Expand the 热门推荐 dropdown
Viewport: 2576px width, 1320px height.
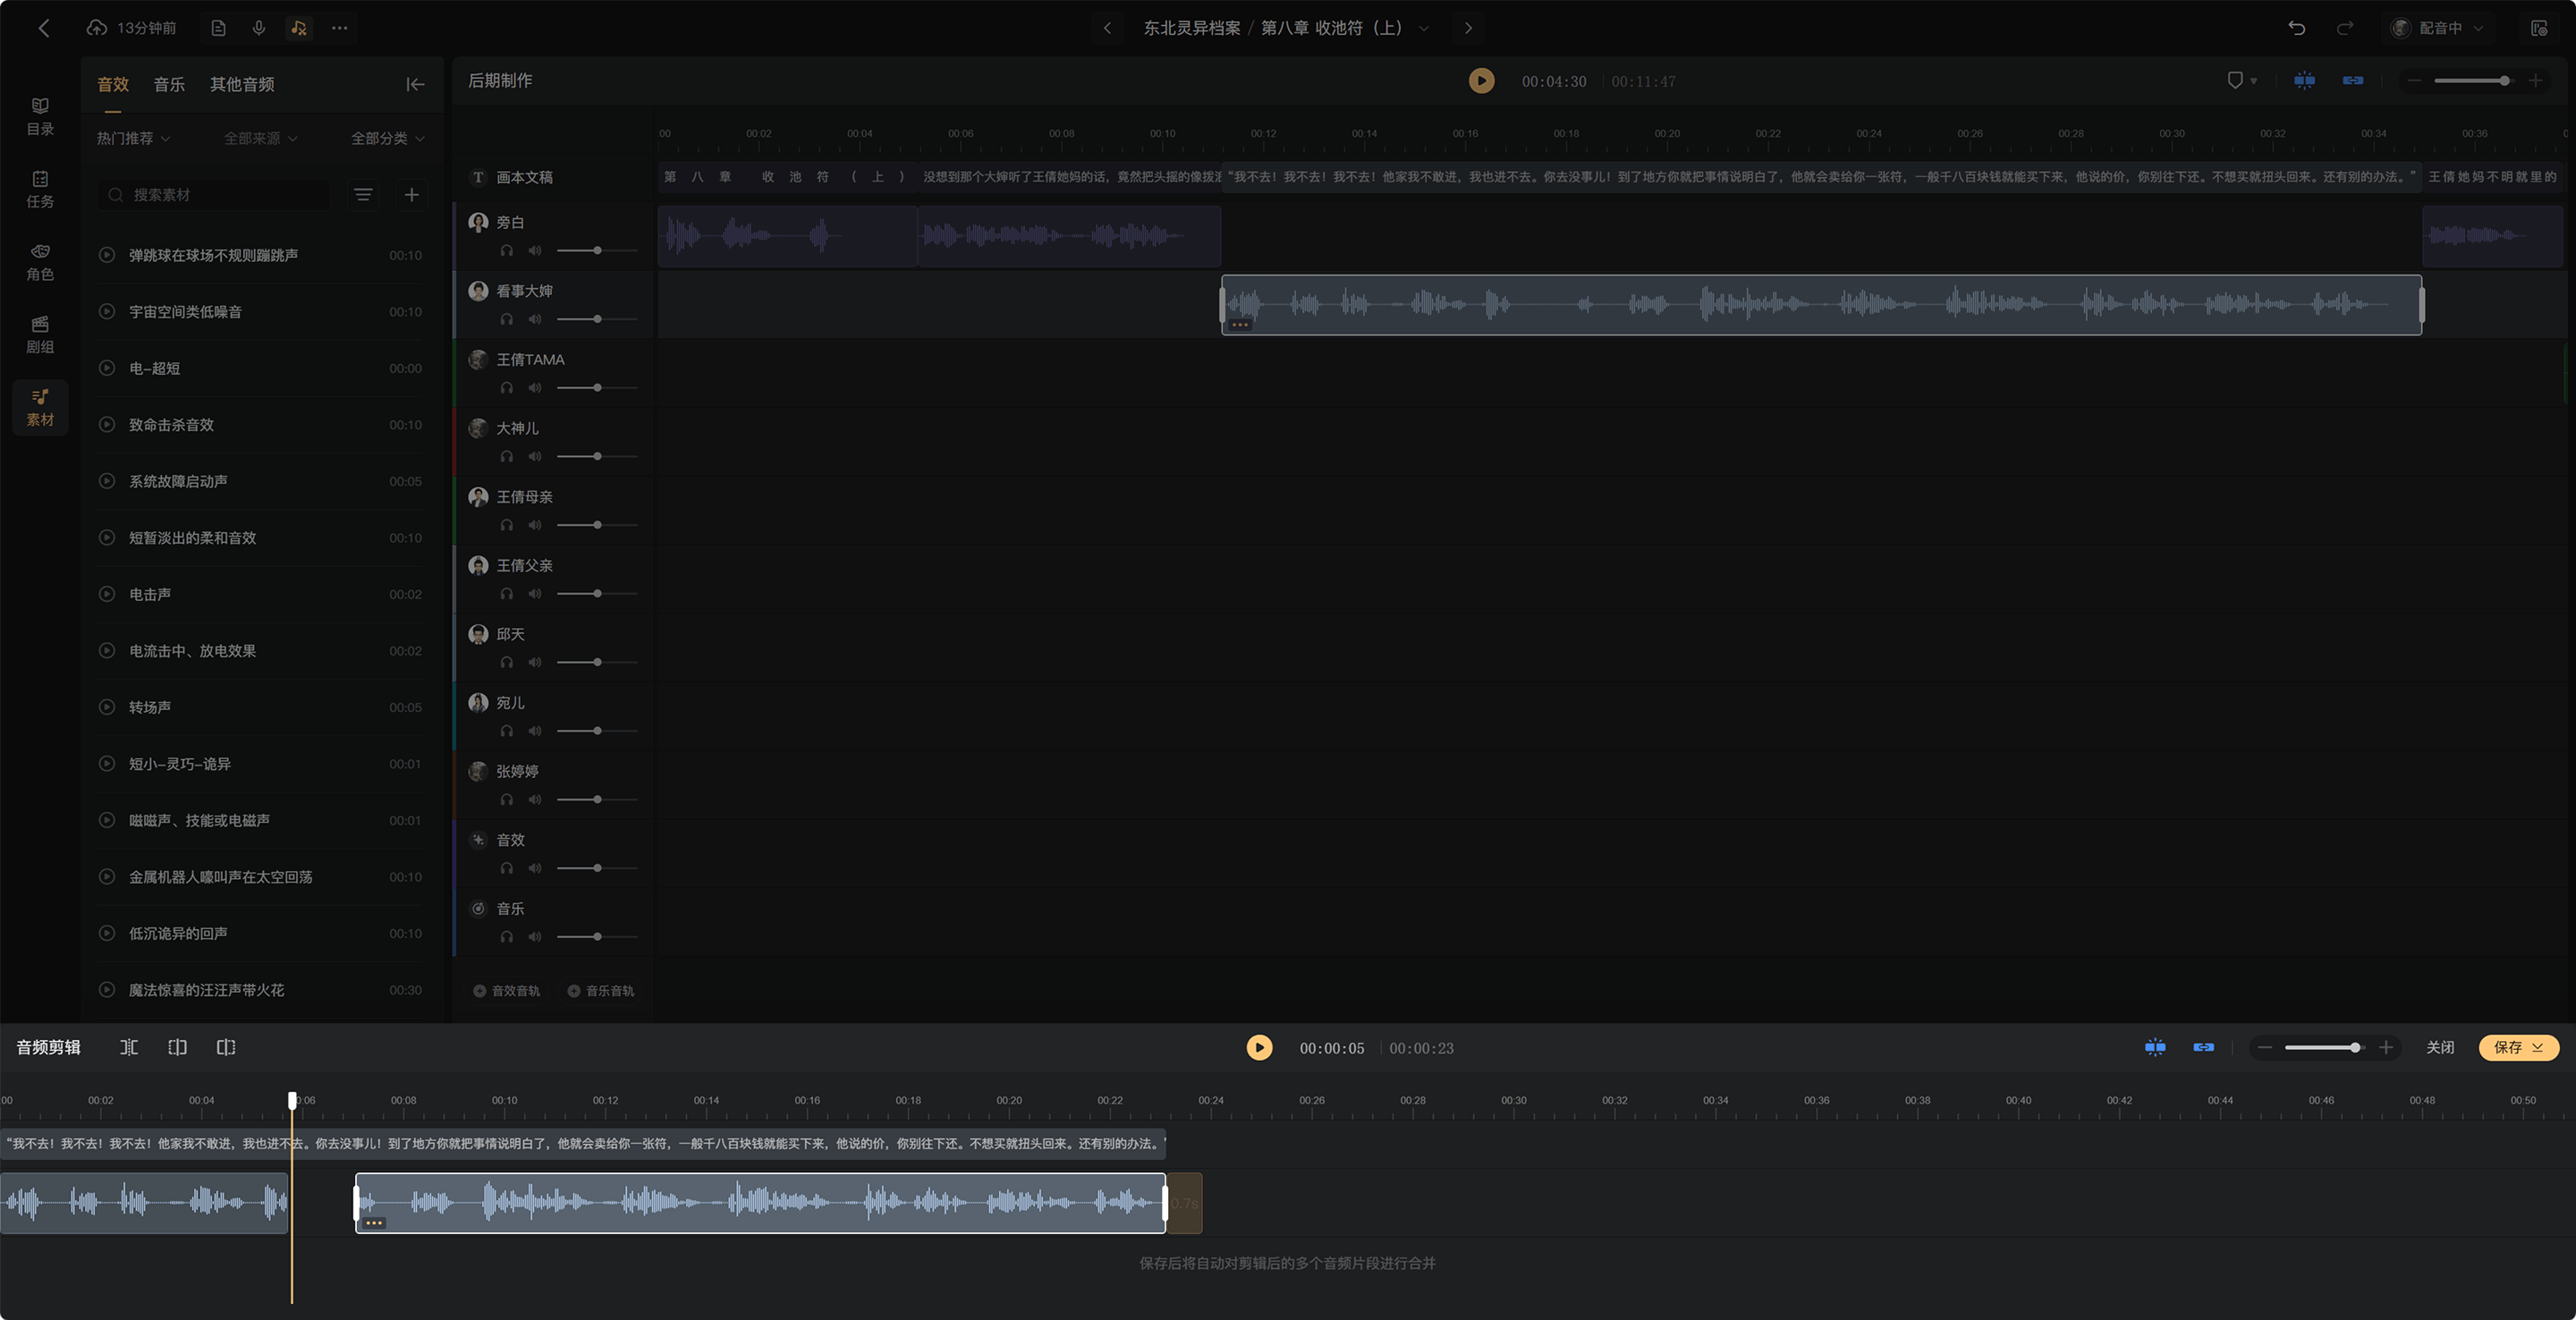click(x=133, y=139)
